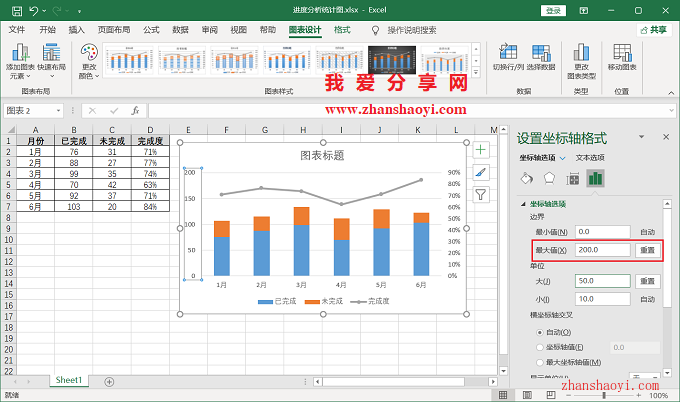Click the chart filters funnel button
The image size is (680, 402).
click(481, 195)
